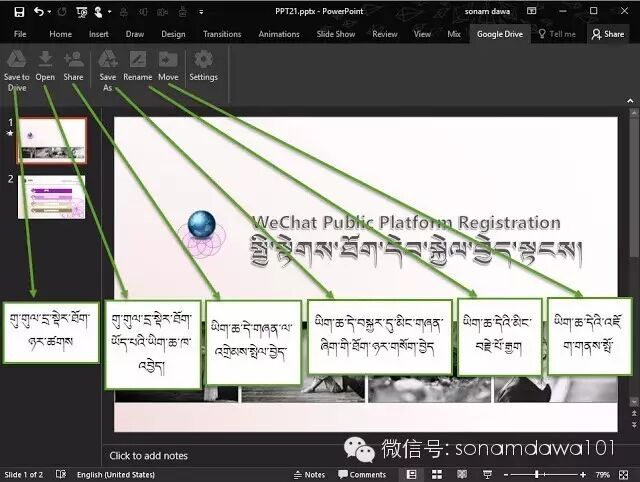
Task: Customize Quick Access Toolbar dropdown
Action: coord(201,12)
